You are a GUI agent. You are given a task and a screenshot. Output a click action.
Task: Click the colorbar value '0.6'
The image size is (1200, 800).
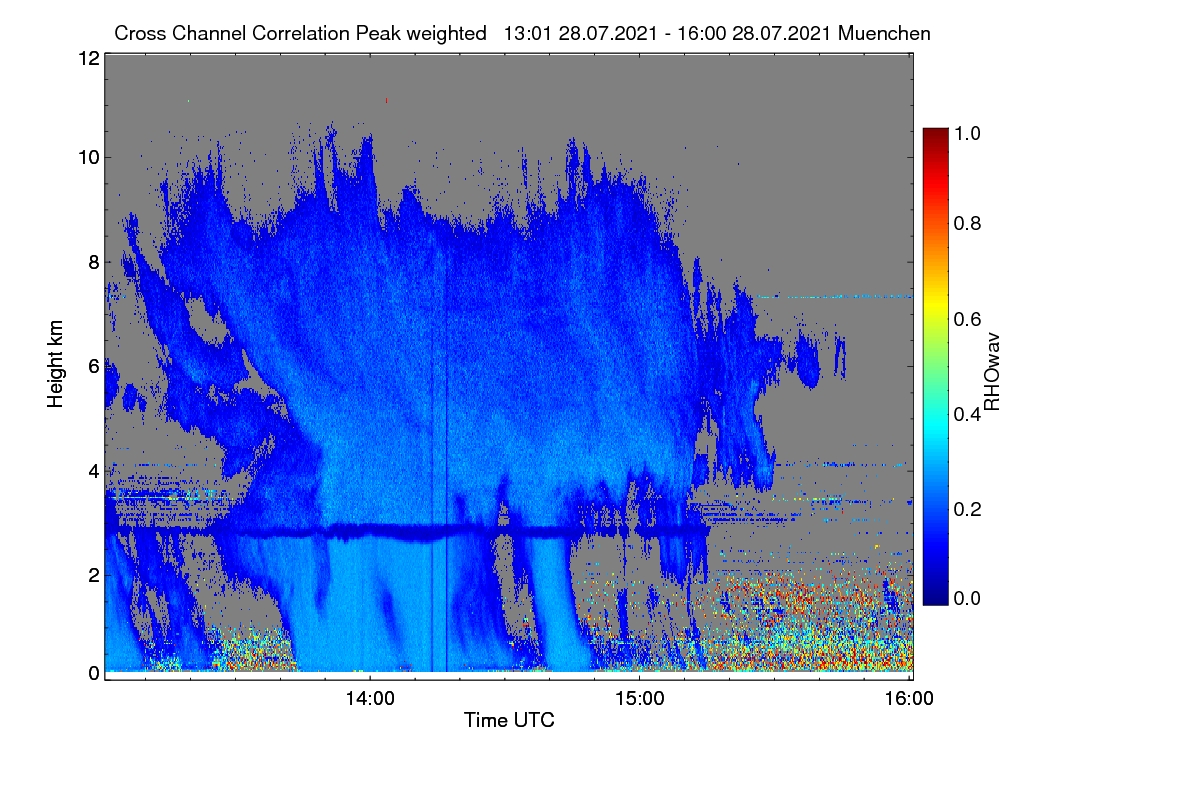(x=966, y=319)
